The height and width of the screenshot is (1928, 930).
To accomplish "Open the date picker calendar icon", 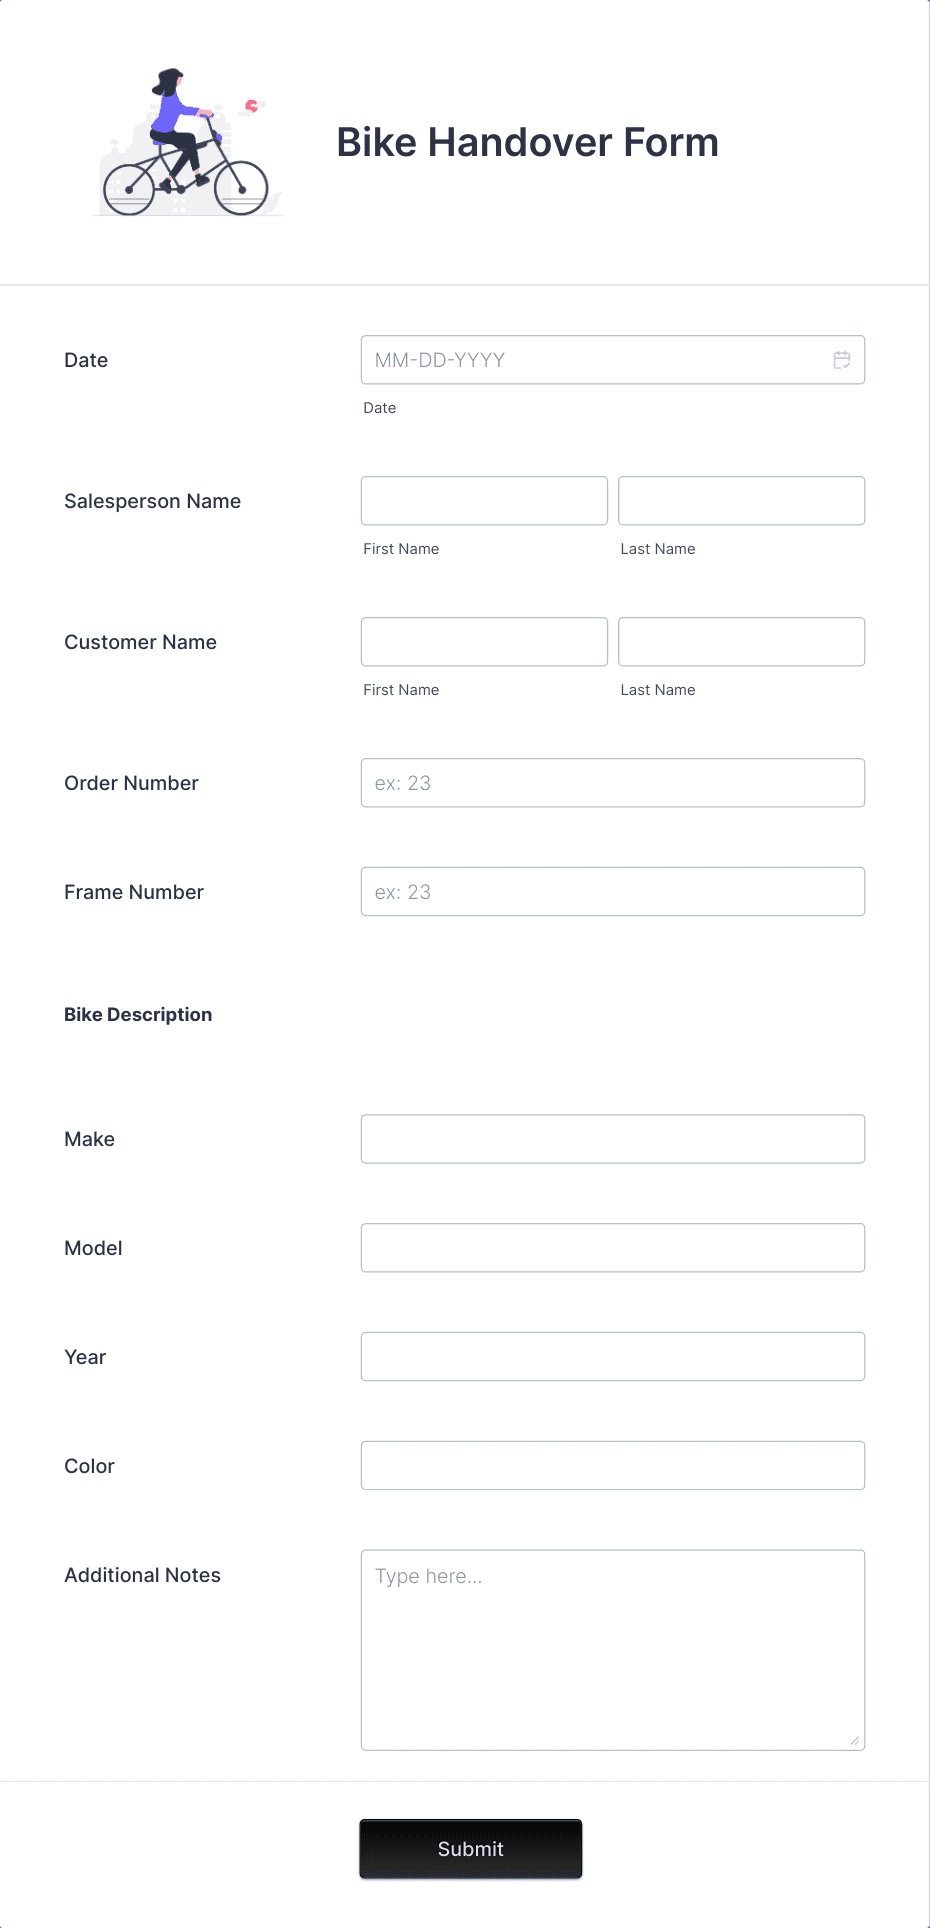I will point(842,359).
